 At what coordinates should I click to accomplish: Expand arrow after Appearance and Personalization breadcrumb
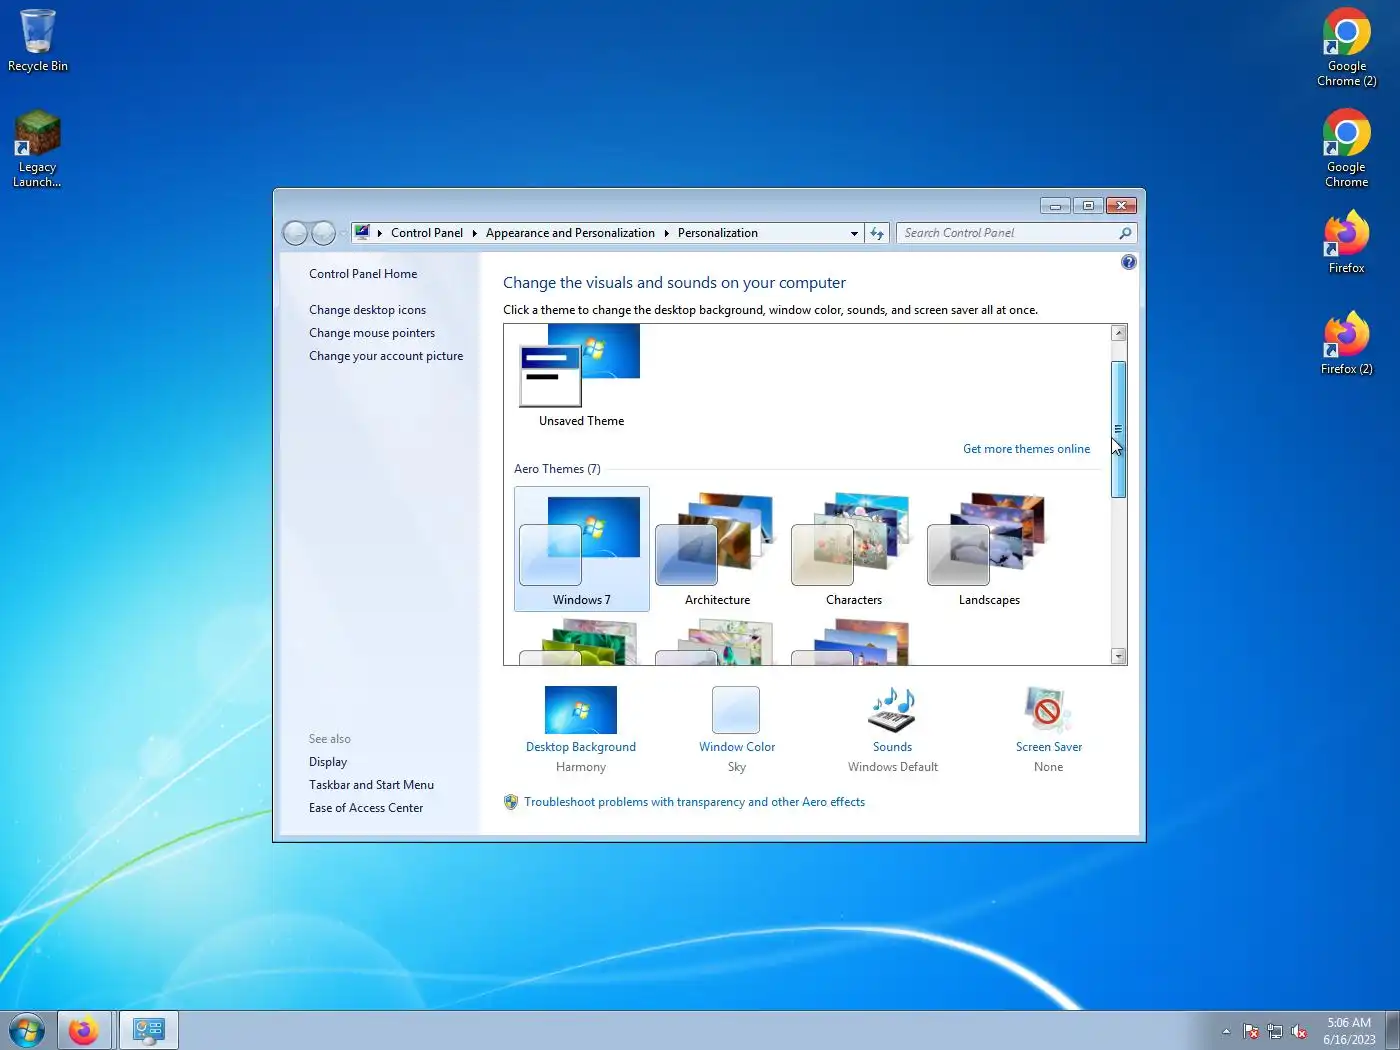coord(666,233)
